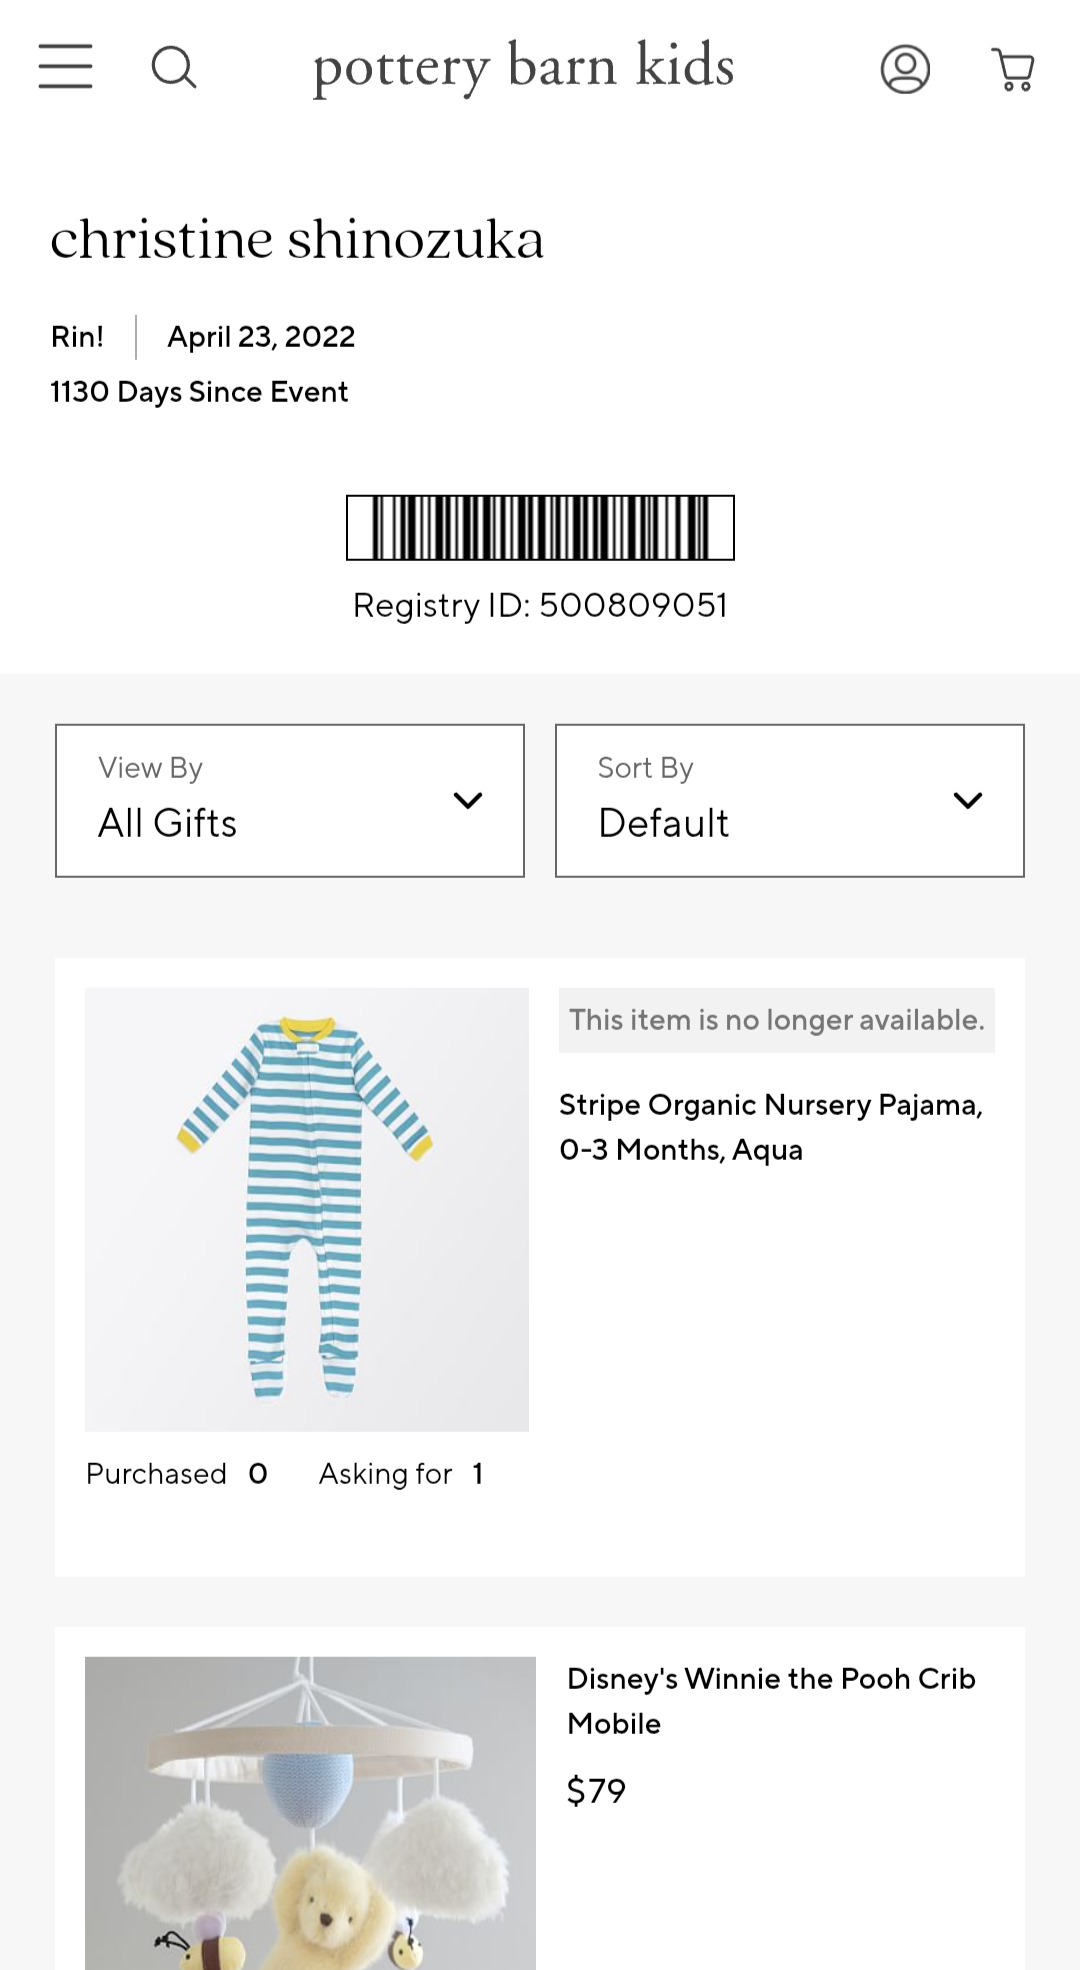Click the christine shinozuka registry heading
The width and height of the screenshot is (1080, 1970).
(297, 239)
